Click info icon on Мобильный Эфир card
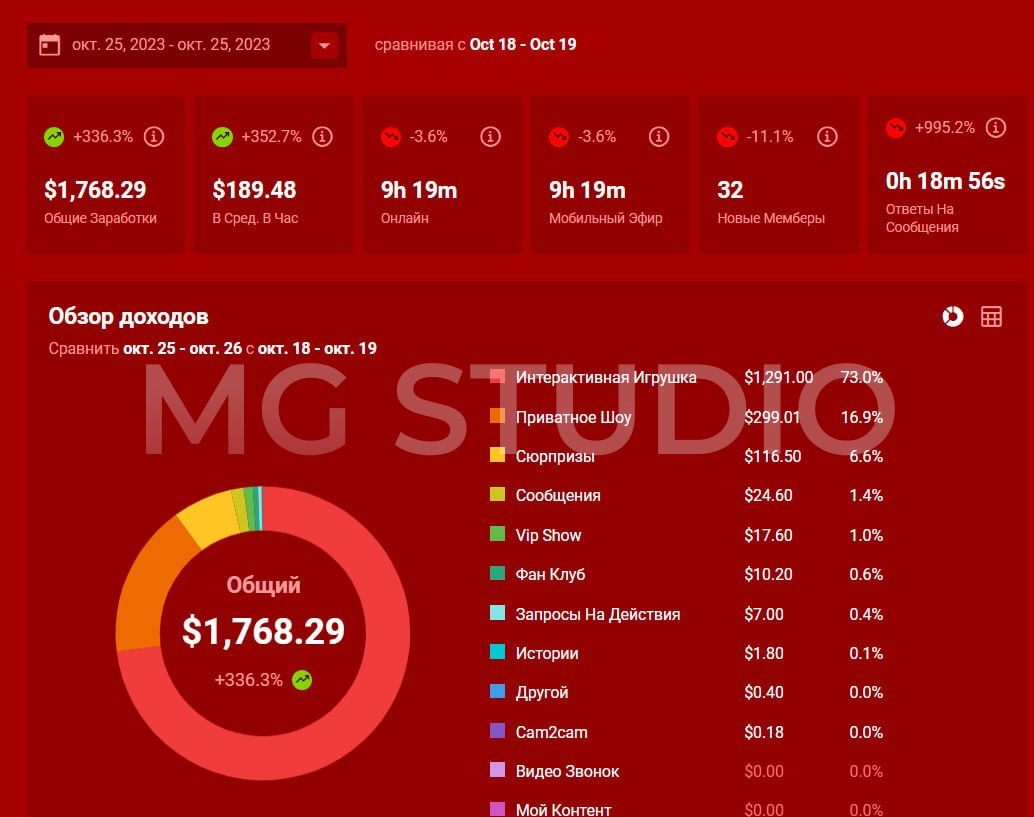Image resolution: width=1034 pixels, height=817 pixels. click(658, 136)
